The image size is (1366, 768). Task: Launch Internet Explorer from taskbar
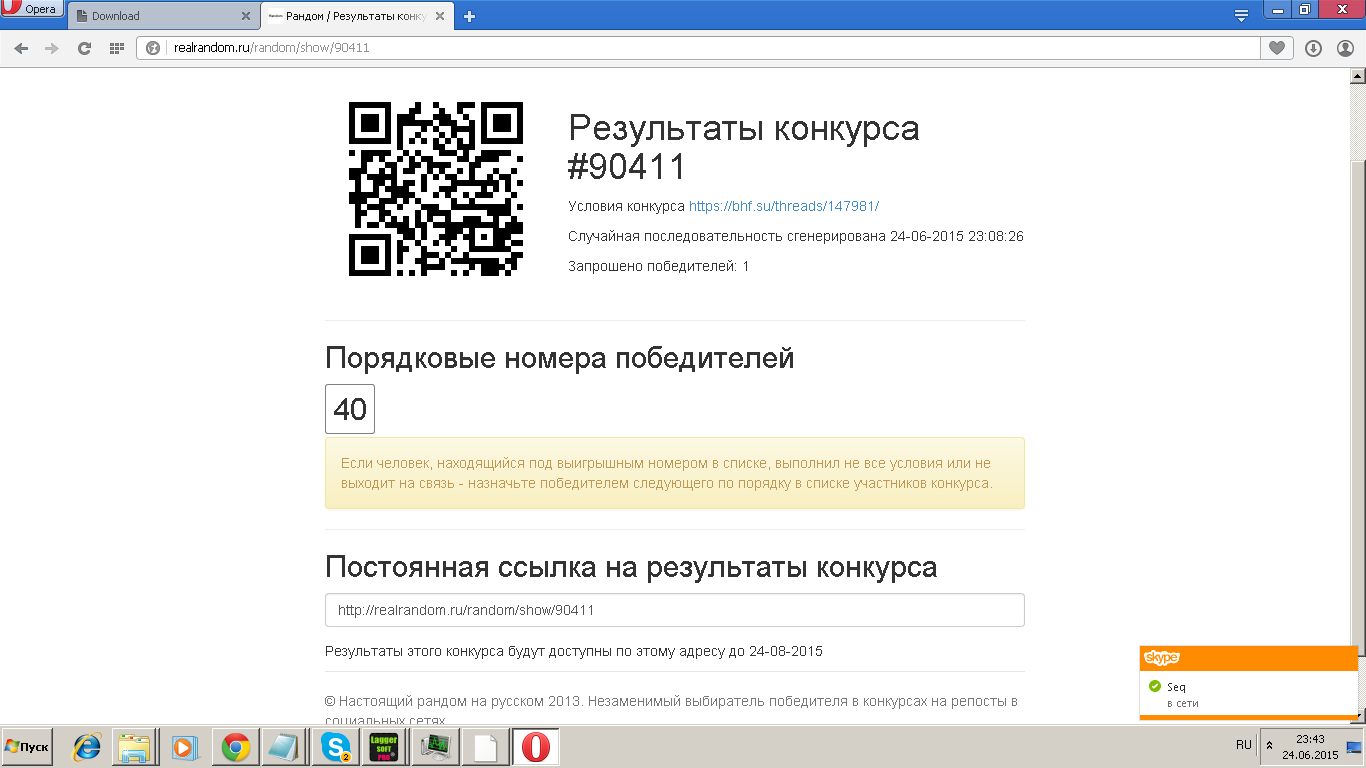click(x=87, y=747)
